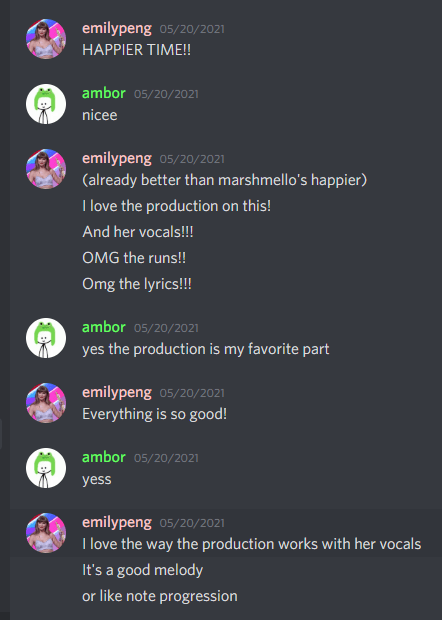The image size is (442, 620).
Task: Click the message "OMG the runs!!"
Action: [134, 258]
